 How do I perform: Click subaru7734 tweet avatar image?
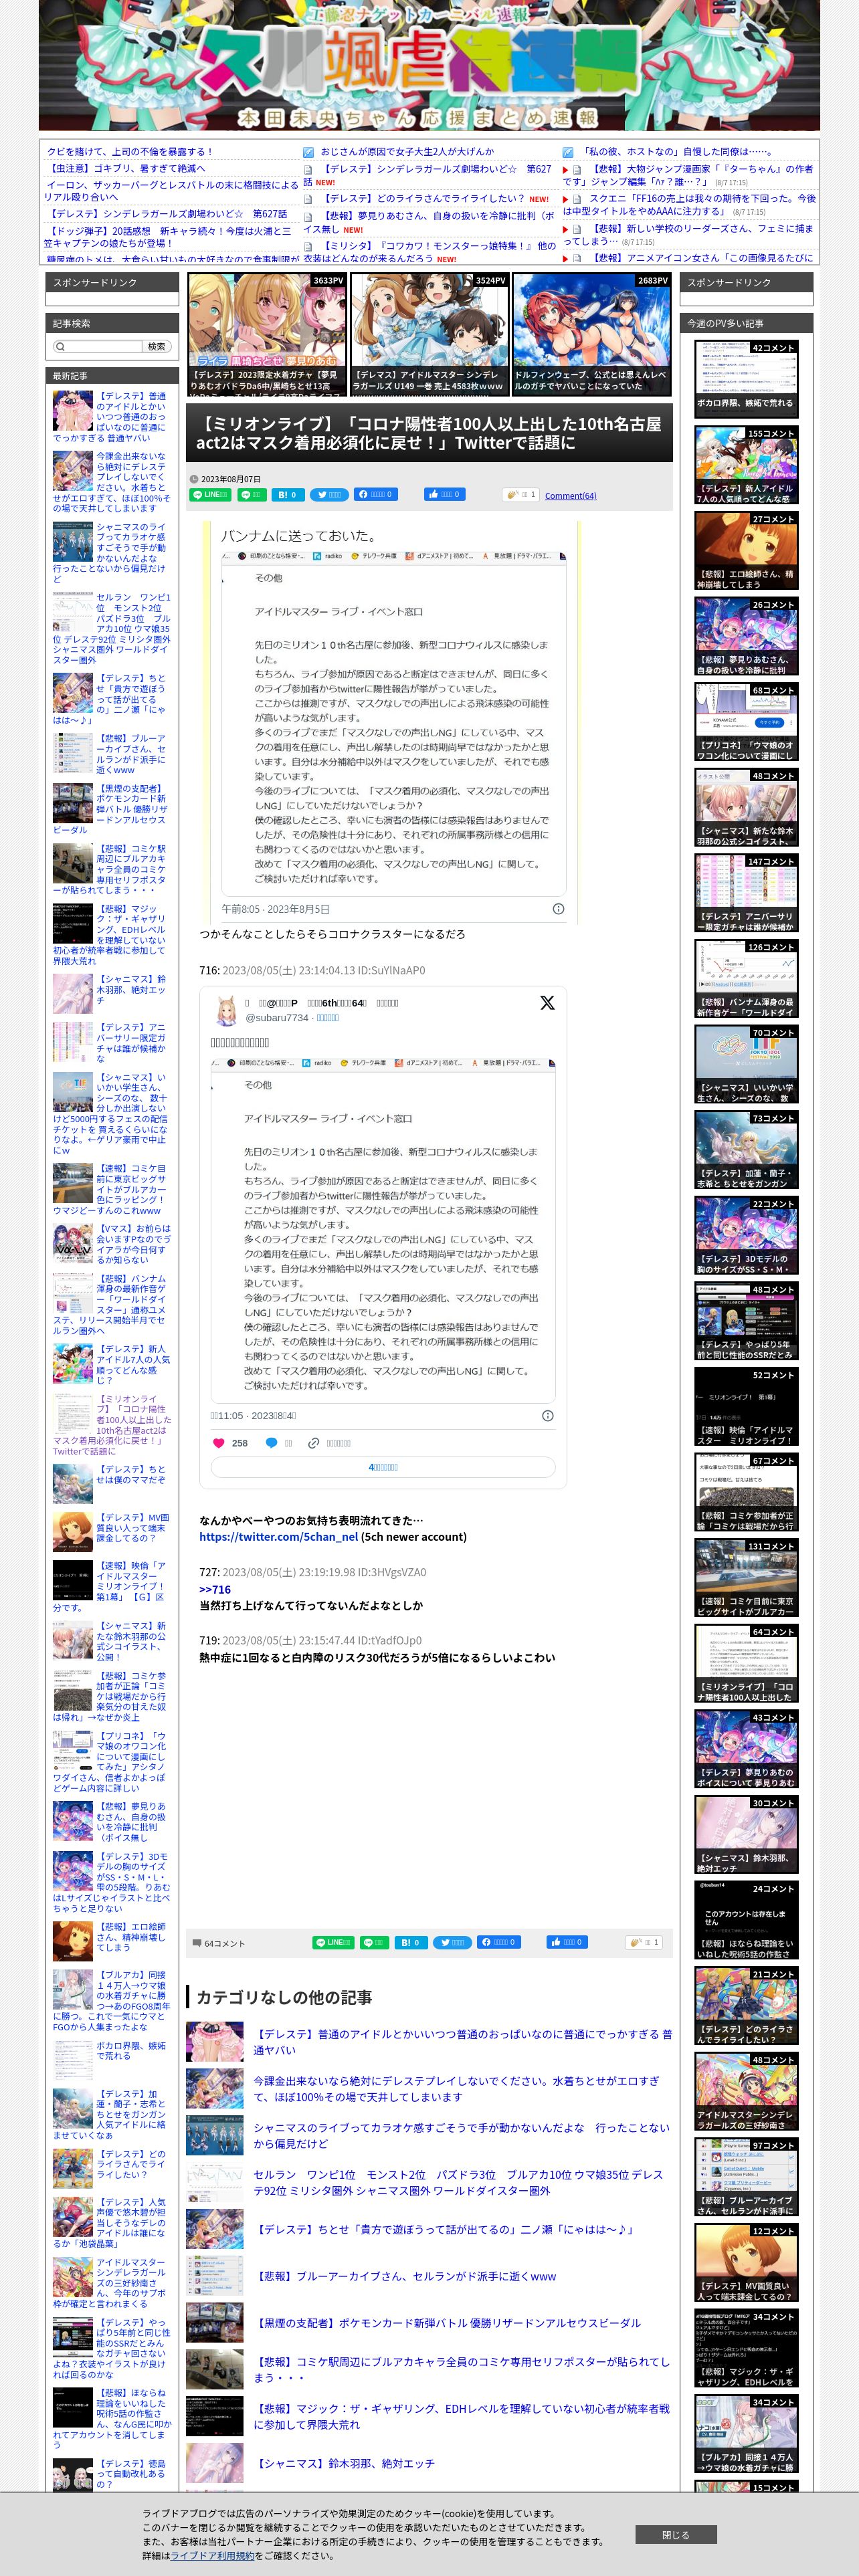coord(226,1010)
